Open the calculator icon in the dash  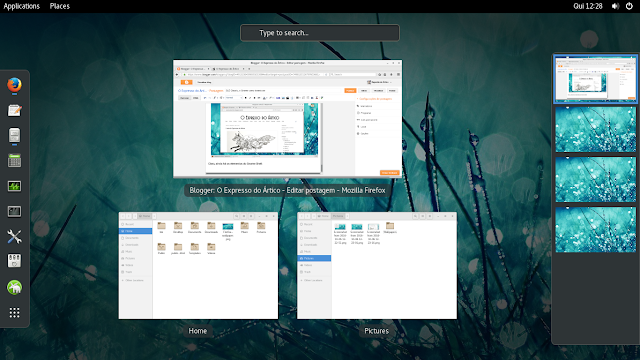click(x=14, y=161)
